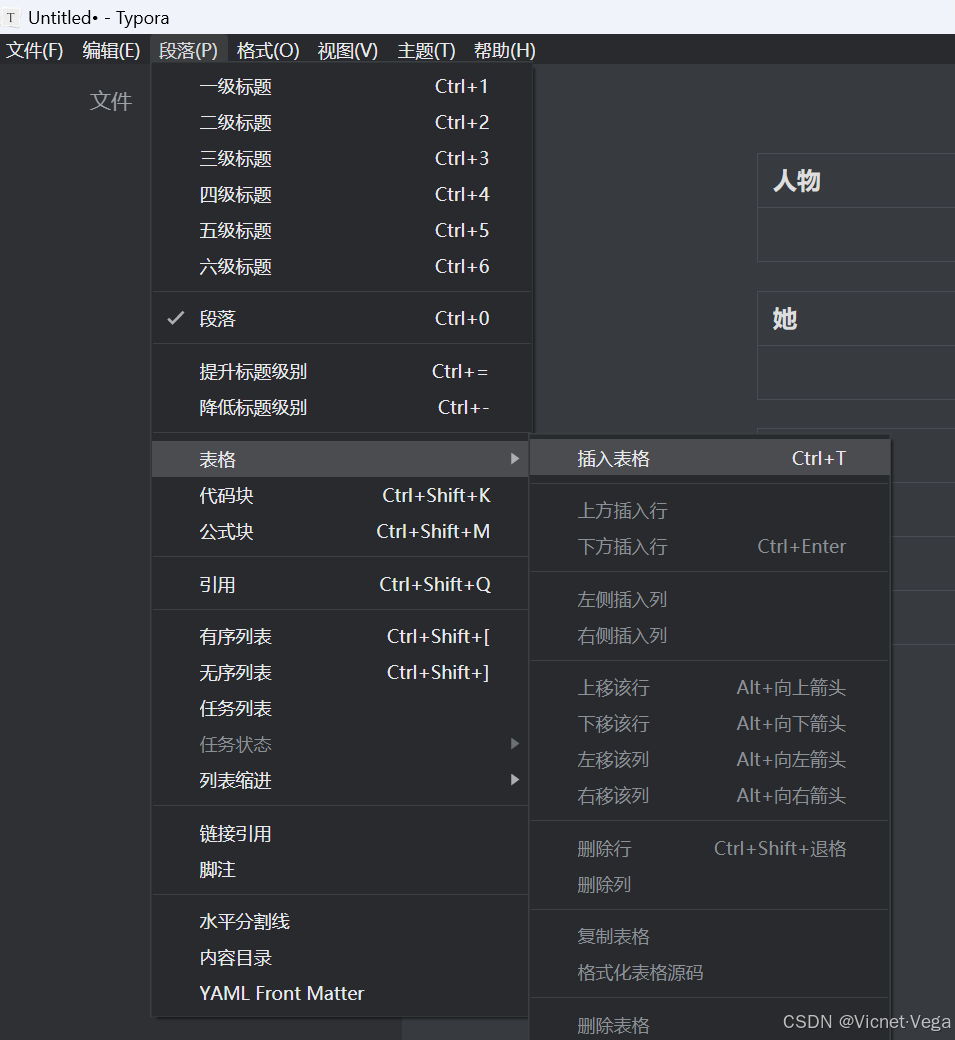Expand the 列表缩进 submenu

(x=514, y=780)
